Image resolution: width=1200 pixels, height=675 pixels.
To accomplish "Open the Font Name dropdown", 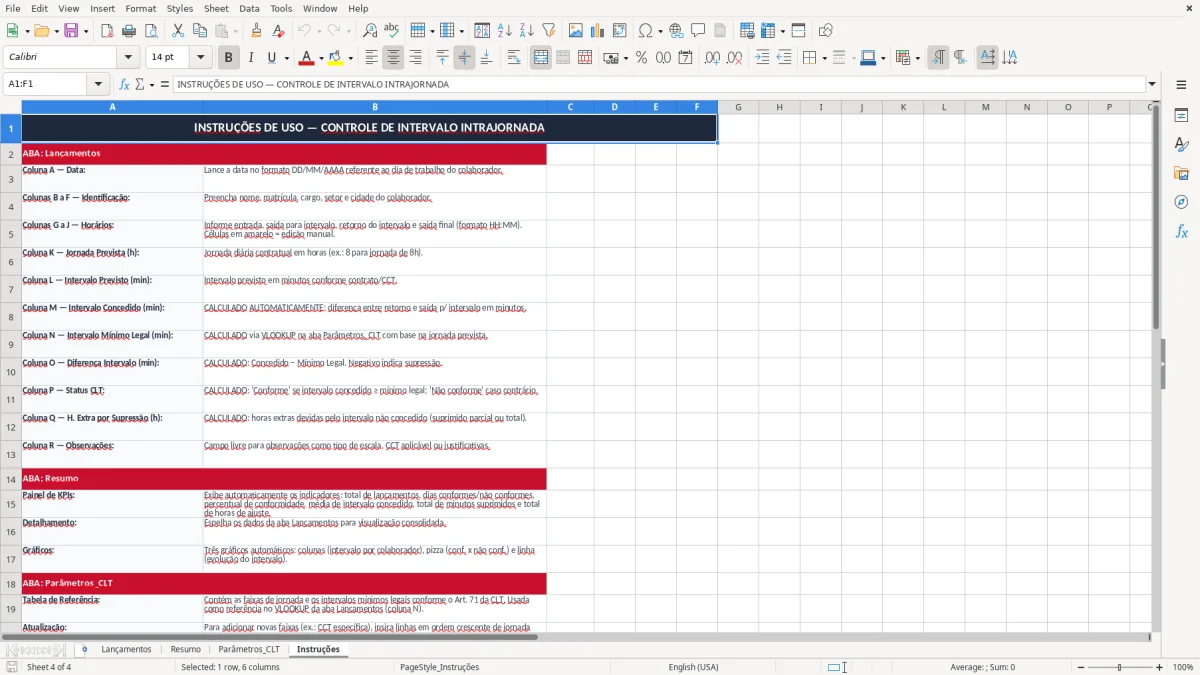I will click(128, 58).
